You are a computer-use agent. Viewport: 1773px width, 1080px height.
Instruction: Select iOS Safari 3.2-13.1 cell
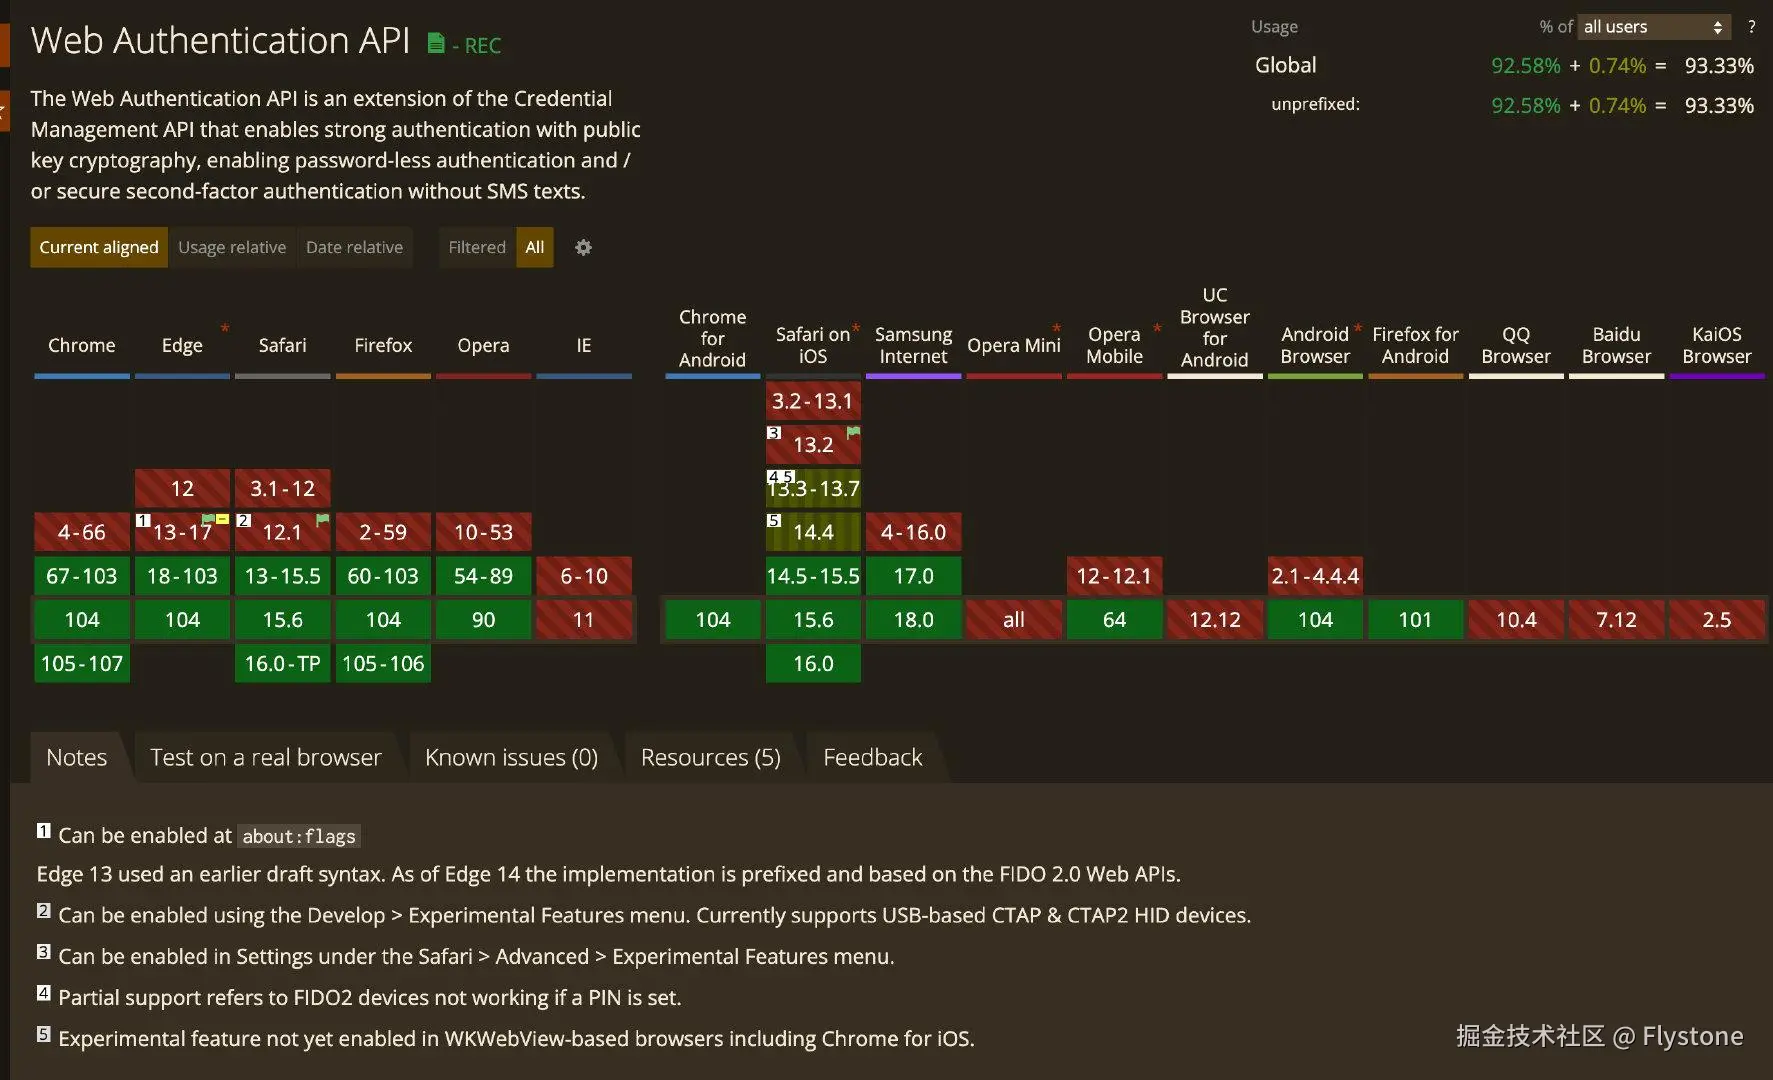[x=813, y=401]
